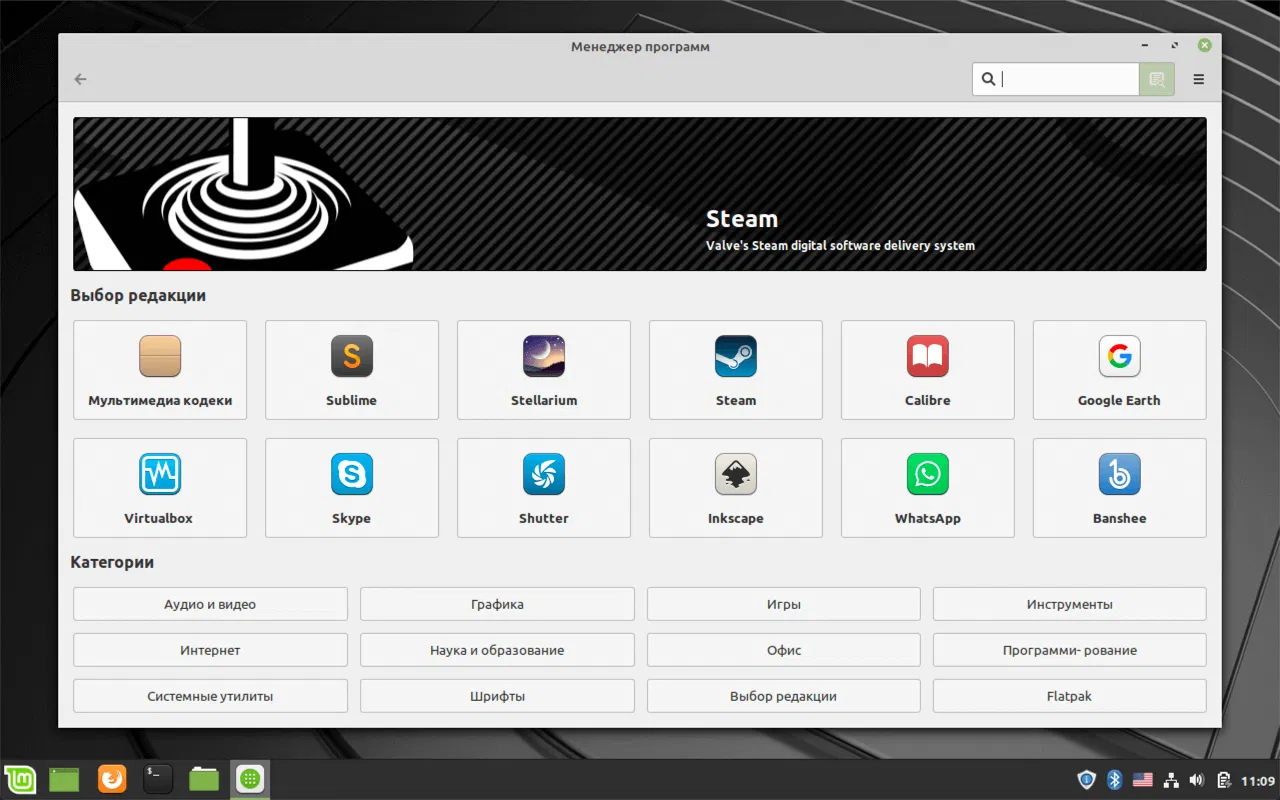Go back using the navigation arrow
Viewport: 1280px width, 800px height.
(80, 79)
